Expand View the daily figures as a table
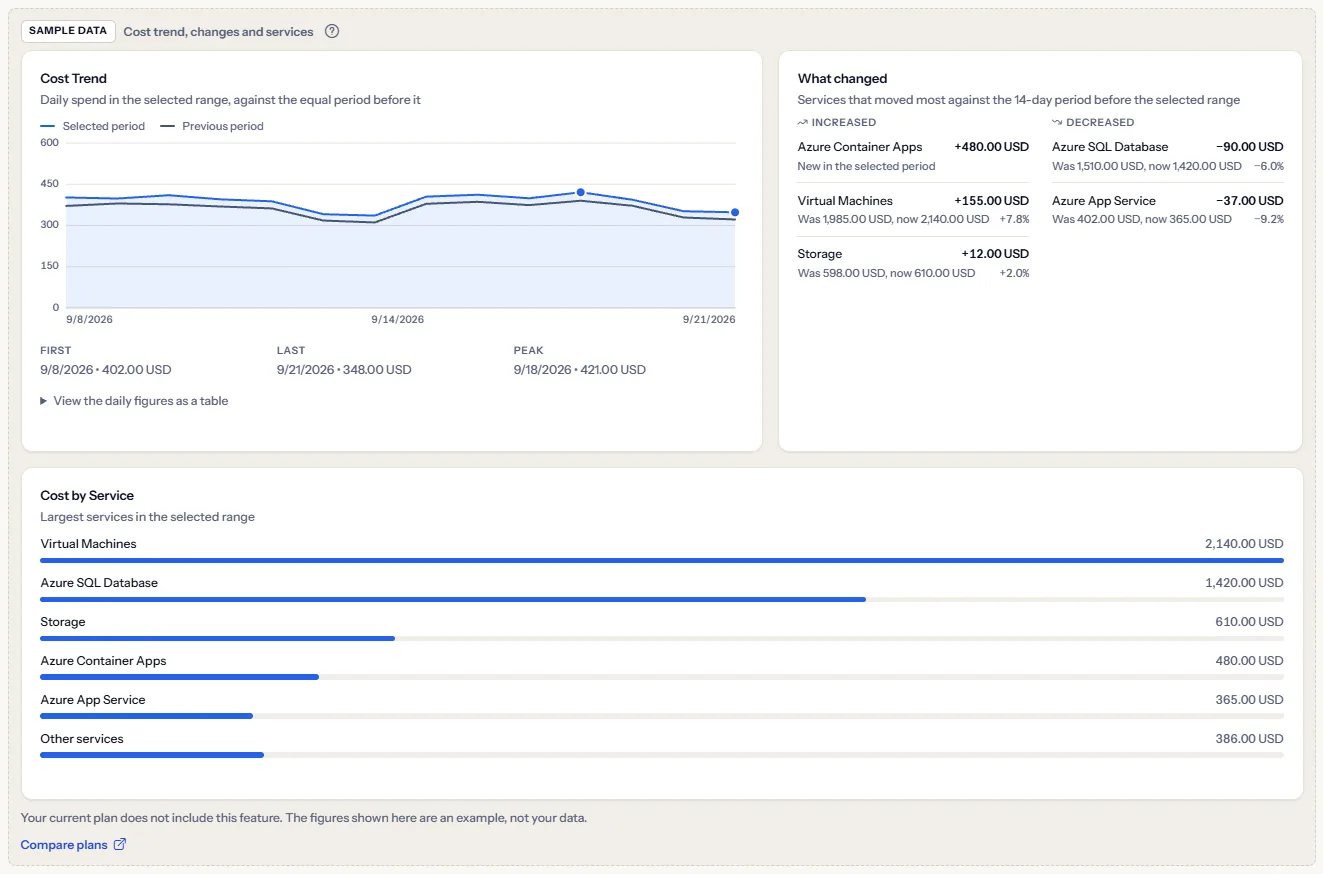The width and height of the screenshot is (1323, 874). tap(134, 401)
